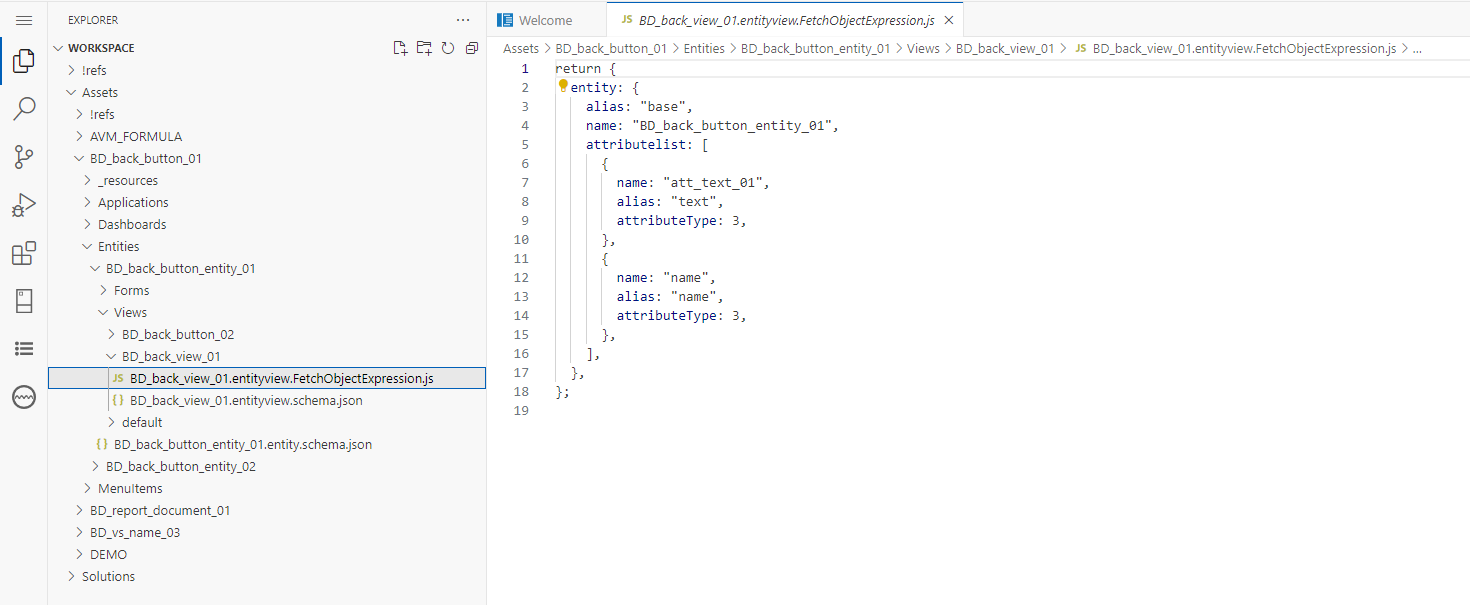Switch to the Welcome tab
The height and width of the screenshot is (605, 1470).
(546, 20)
